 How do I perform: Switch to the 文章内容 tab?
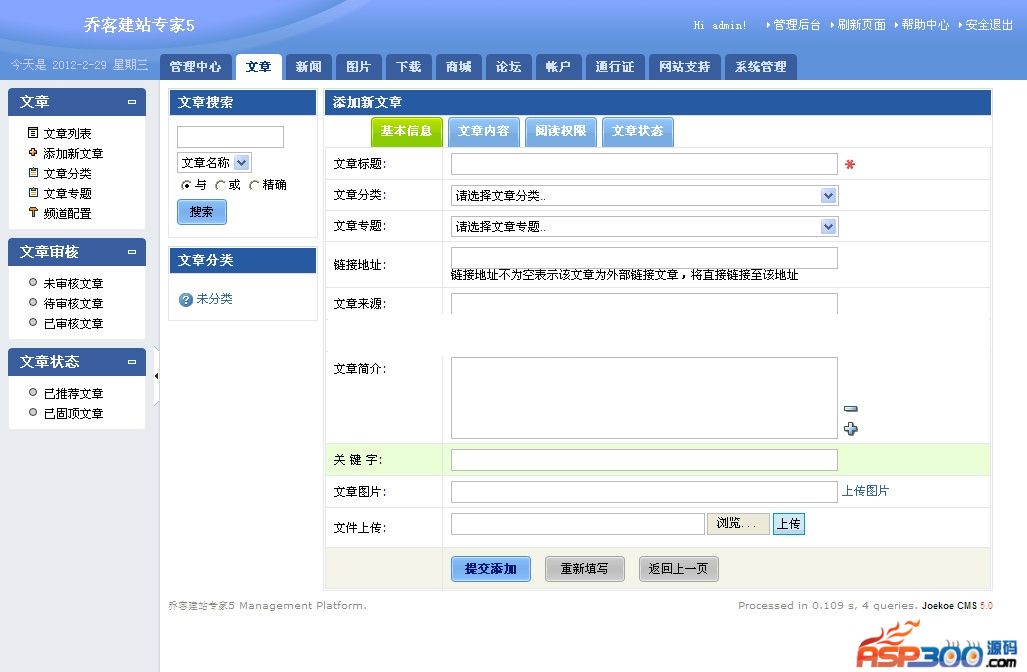click(x=483, y=131)
